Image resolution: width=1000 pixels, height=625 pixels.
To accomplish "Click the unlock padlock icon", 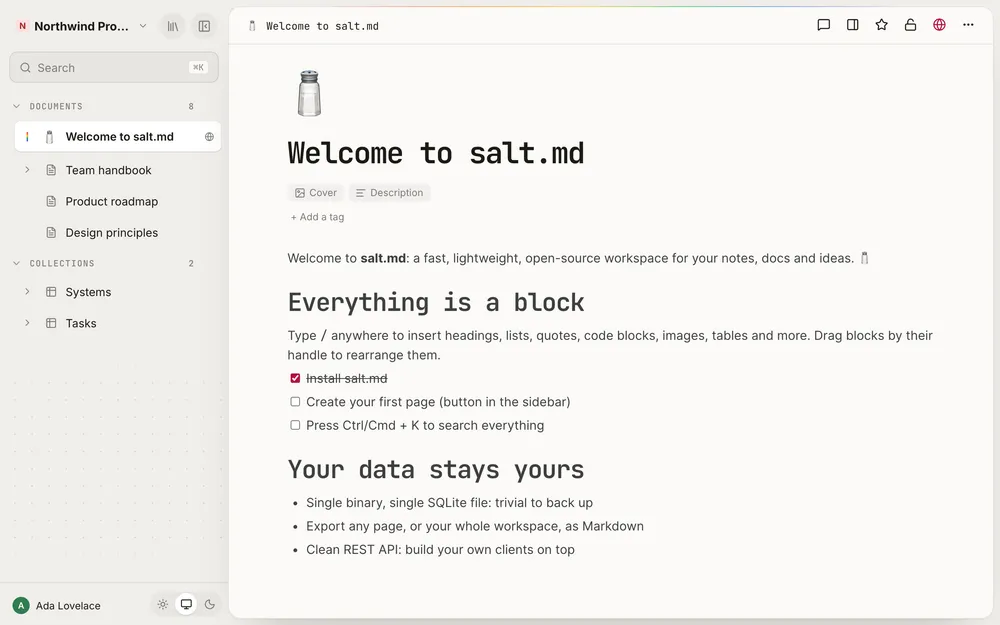I will [x=910, y=25].
